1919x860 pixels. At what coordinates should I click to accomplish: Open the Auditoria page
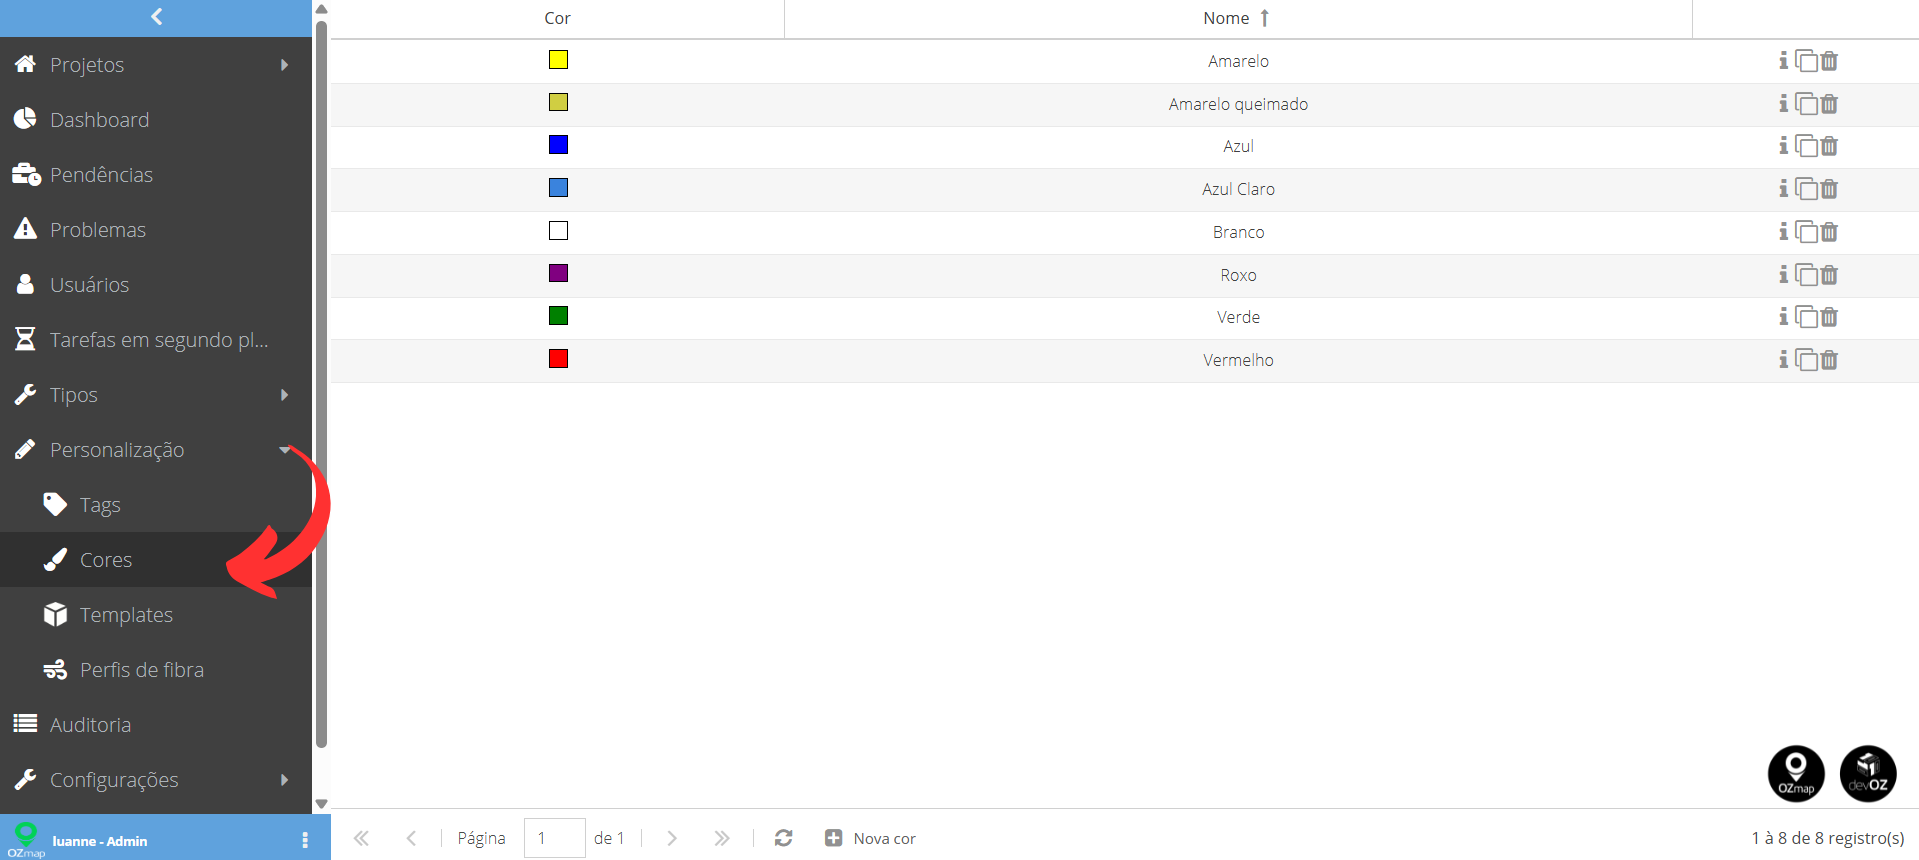(156, 725)
